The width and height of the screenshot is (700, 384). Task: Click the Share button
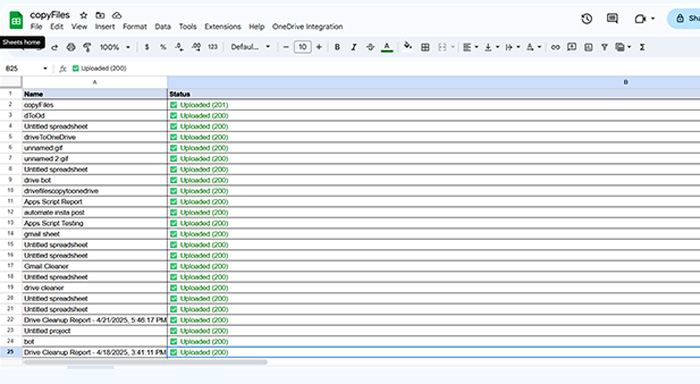(684, 19)
